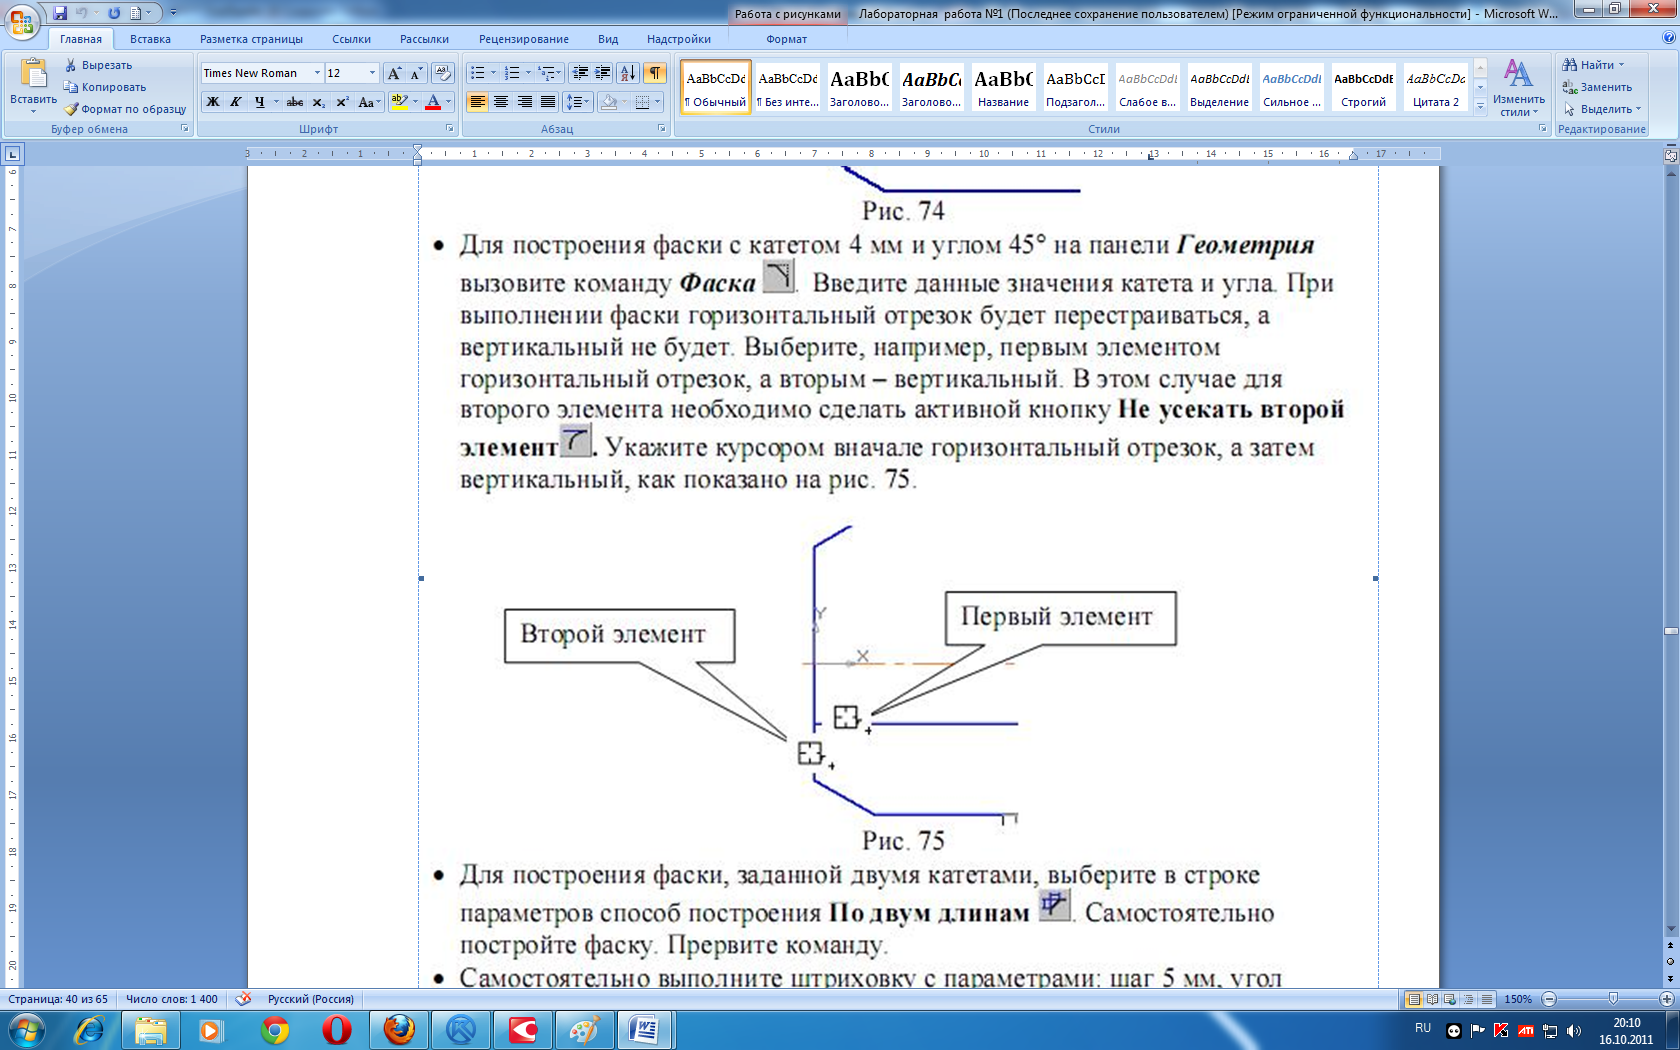
Task: Open the line spacing dropdown
Action: 578,102
